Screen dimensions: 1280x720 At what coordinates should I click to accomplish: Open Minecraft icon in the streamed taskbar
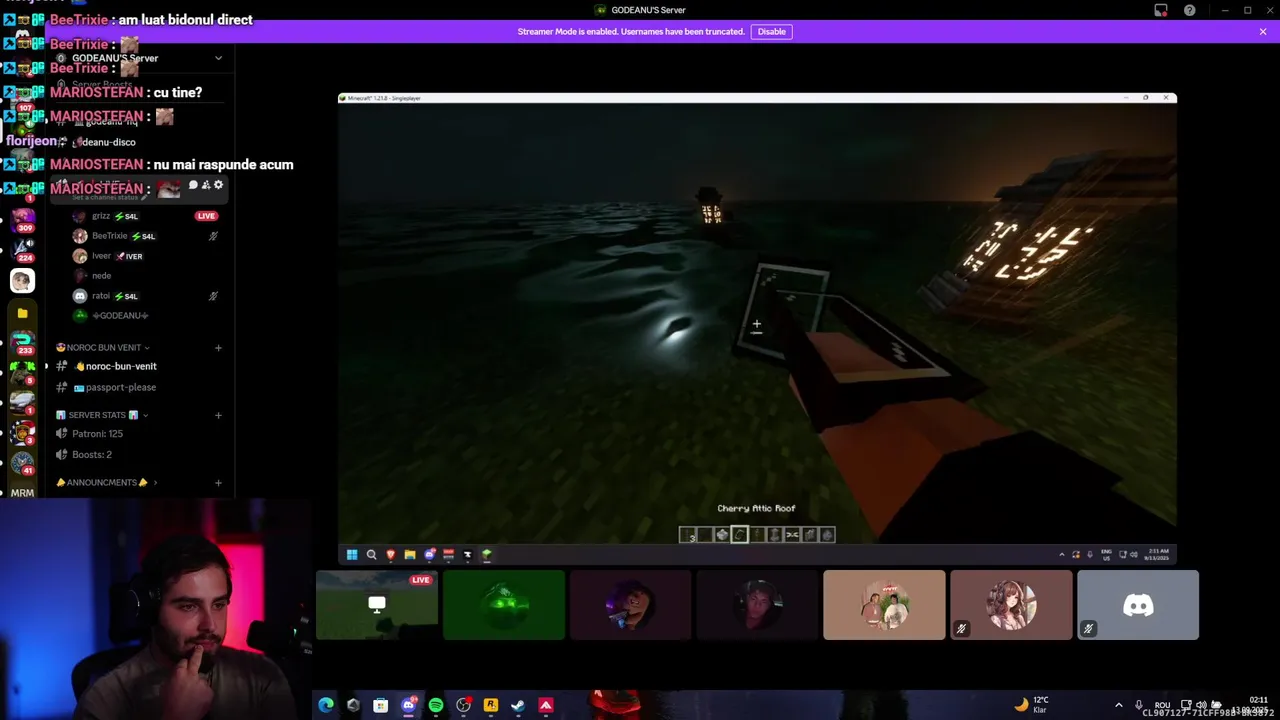pos(487,555)
